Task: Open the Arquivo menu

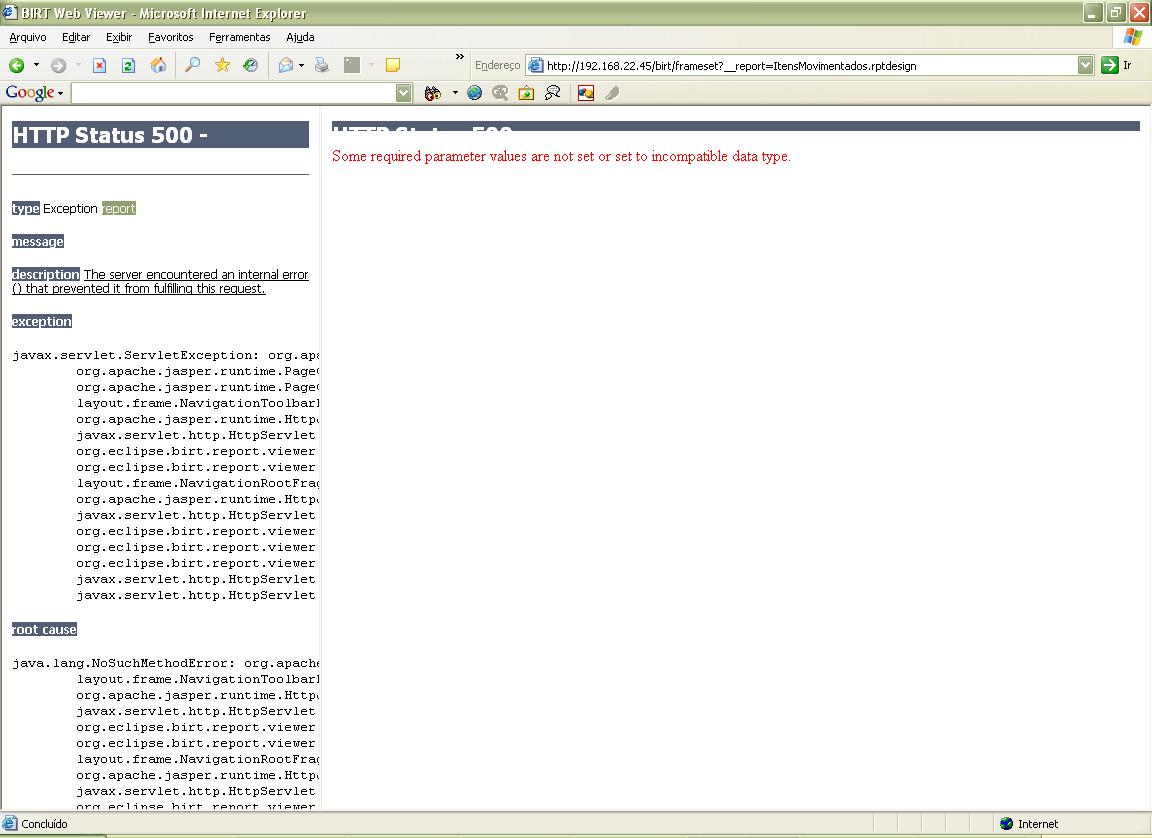Action: 28,37
